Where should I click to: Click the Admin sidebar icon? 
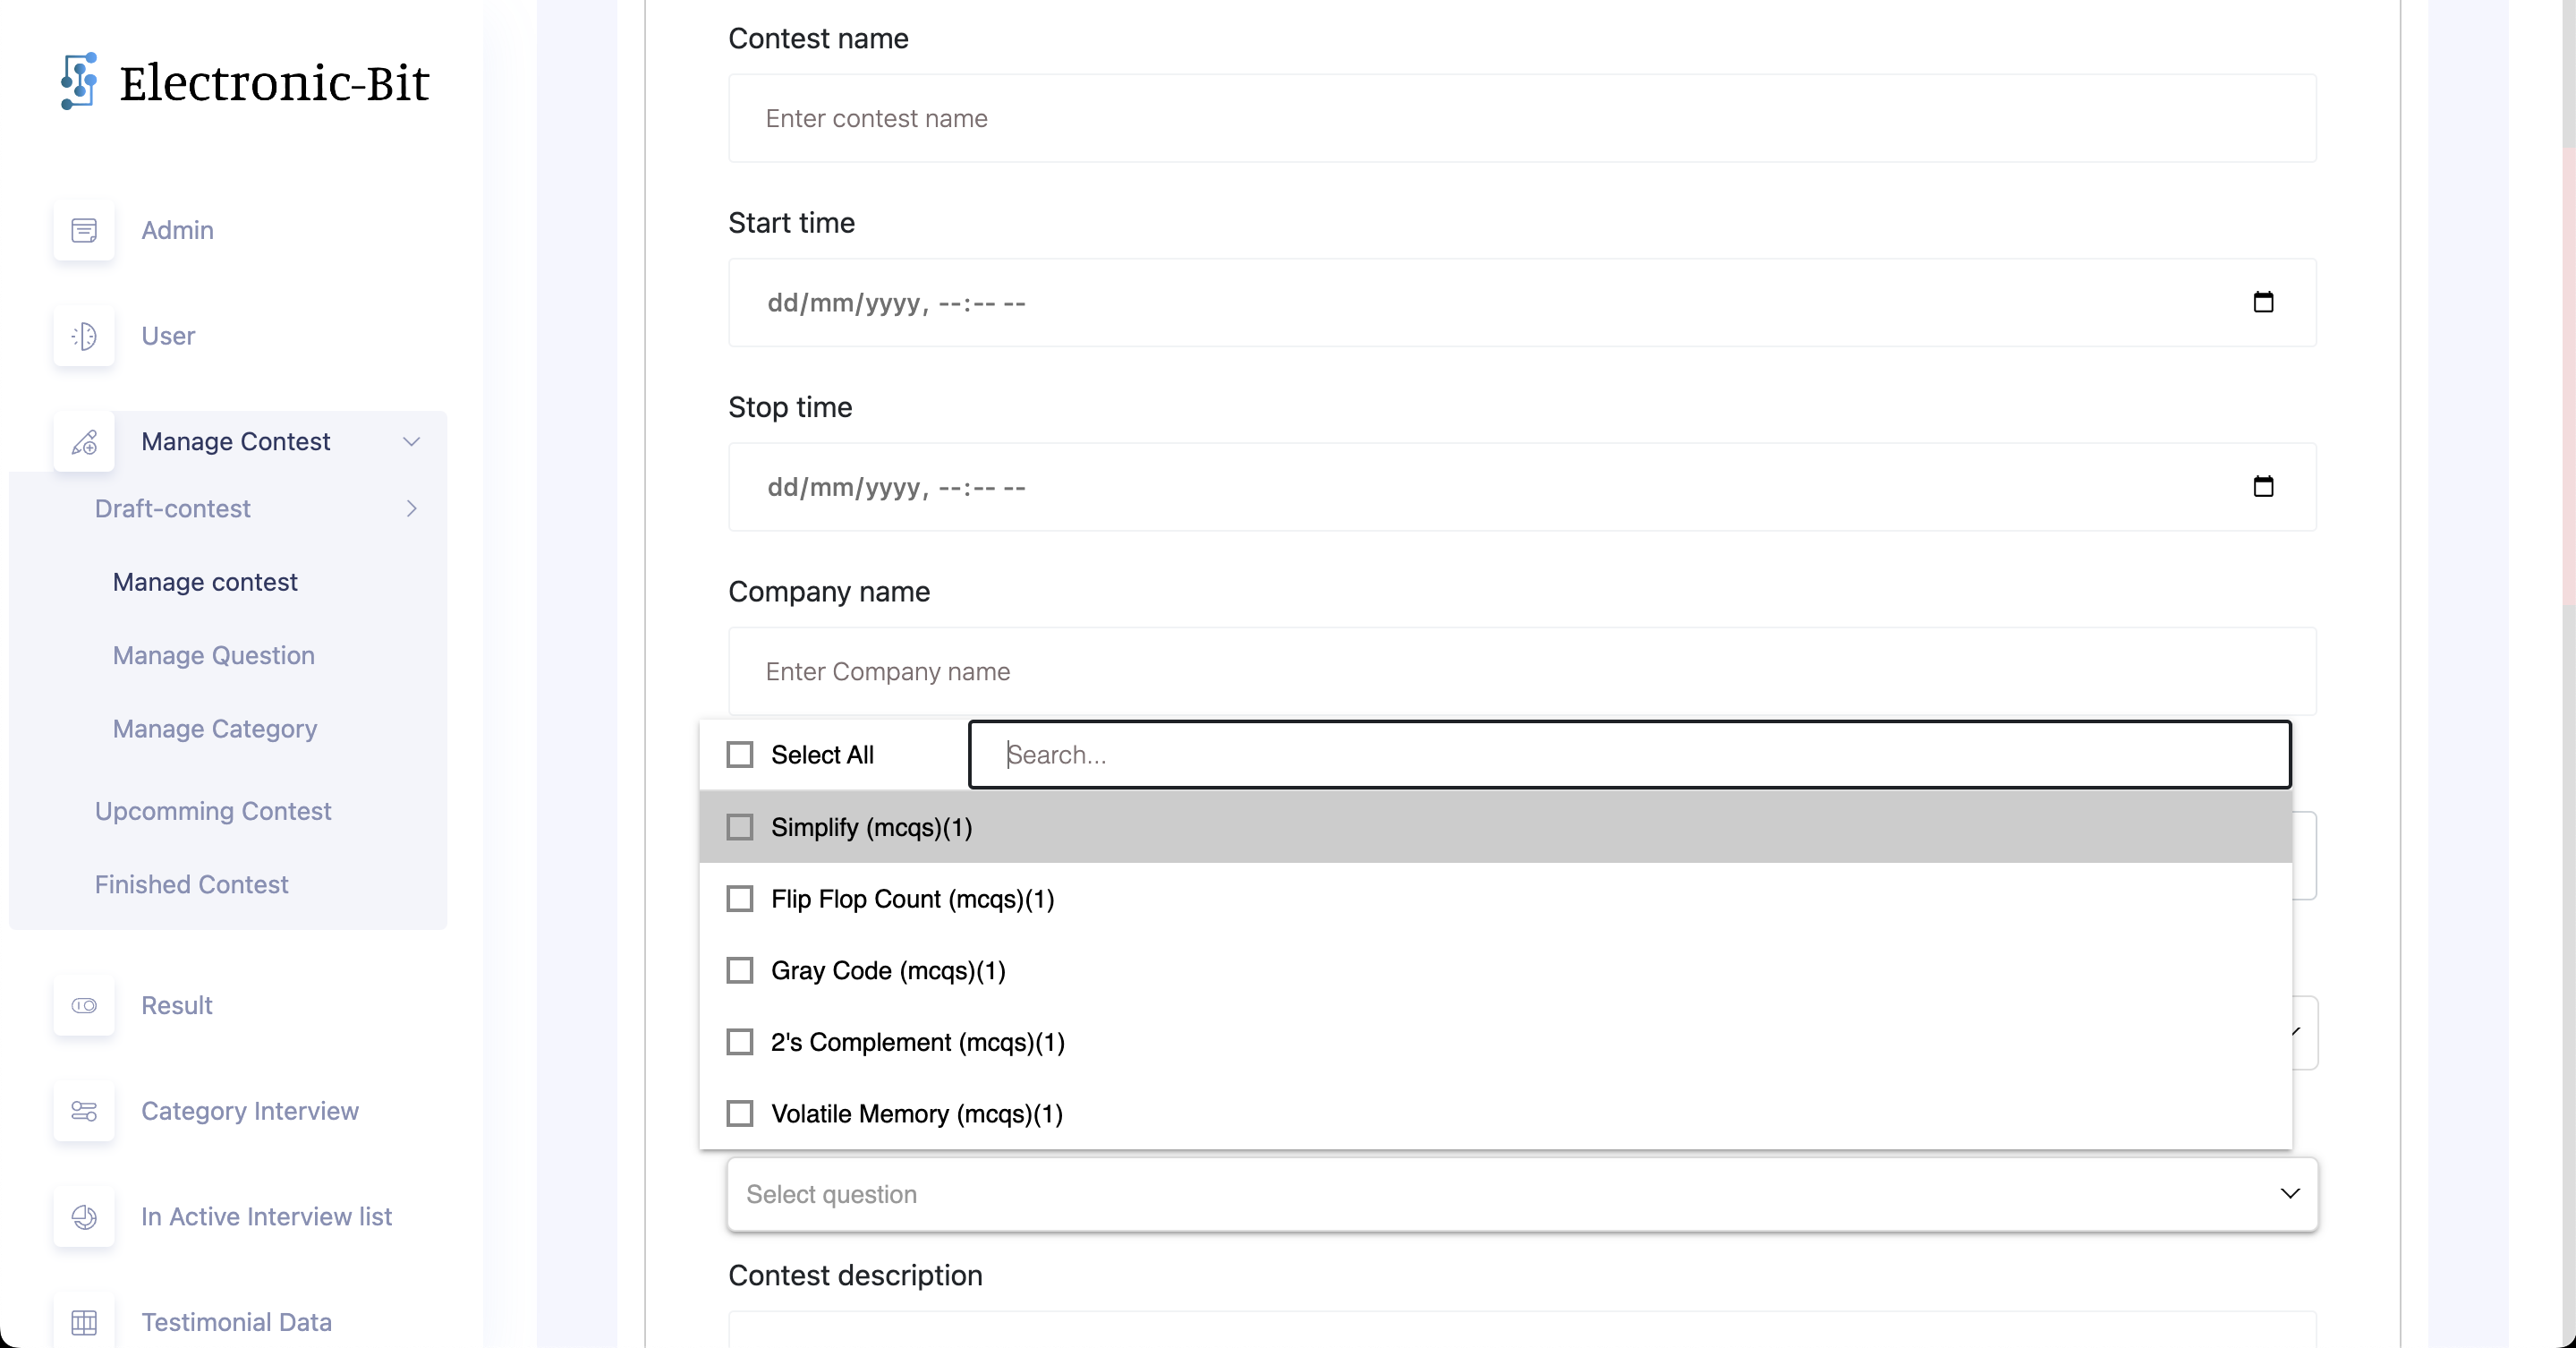point(84,230)
